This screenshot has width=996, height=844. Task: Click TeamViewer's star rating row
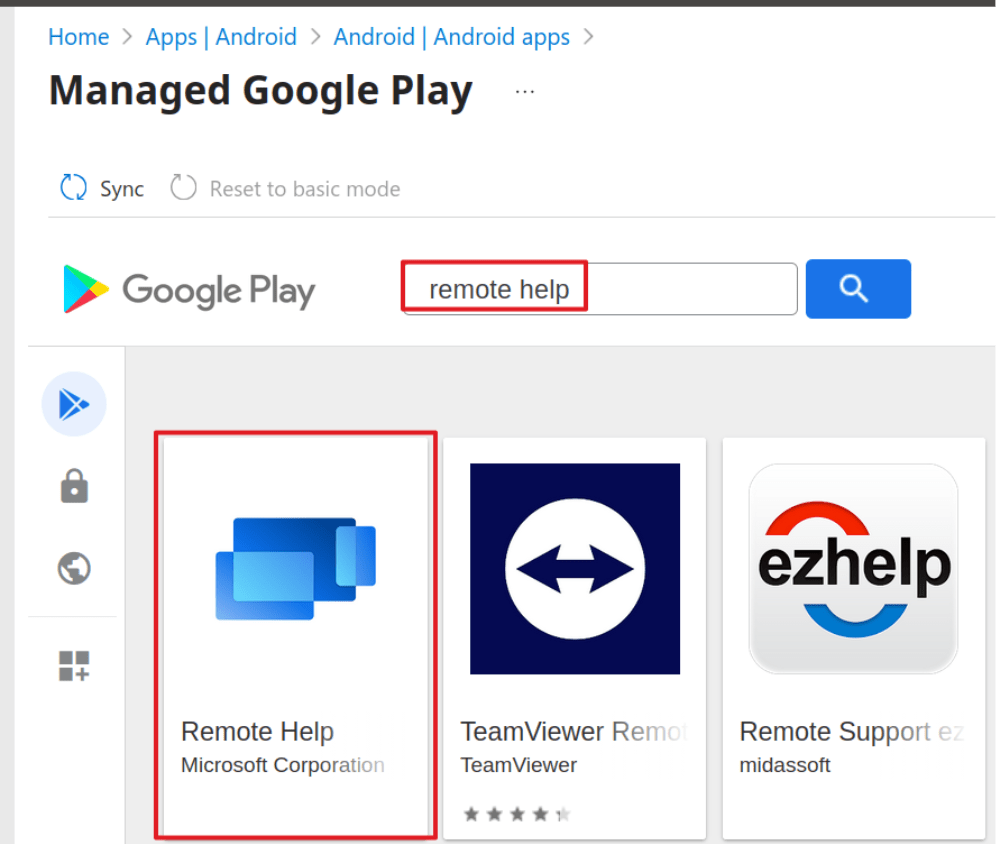517,813
